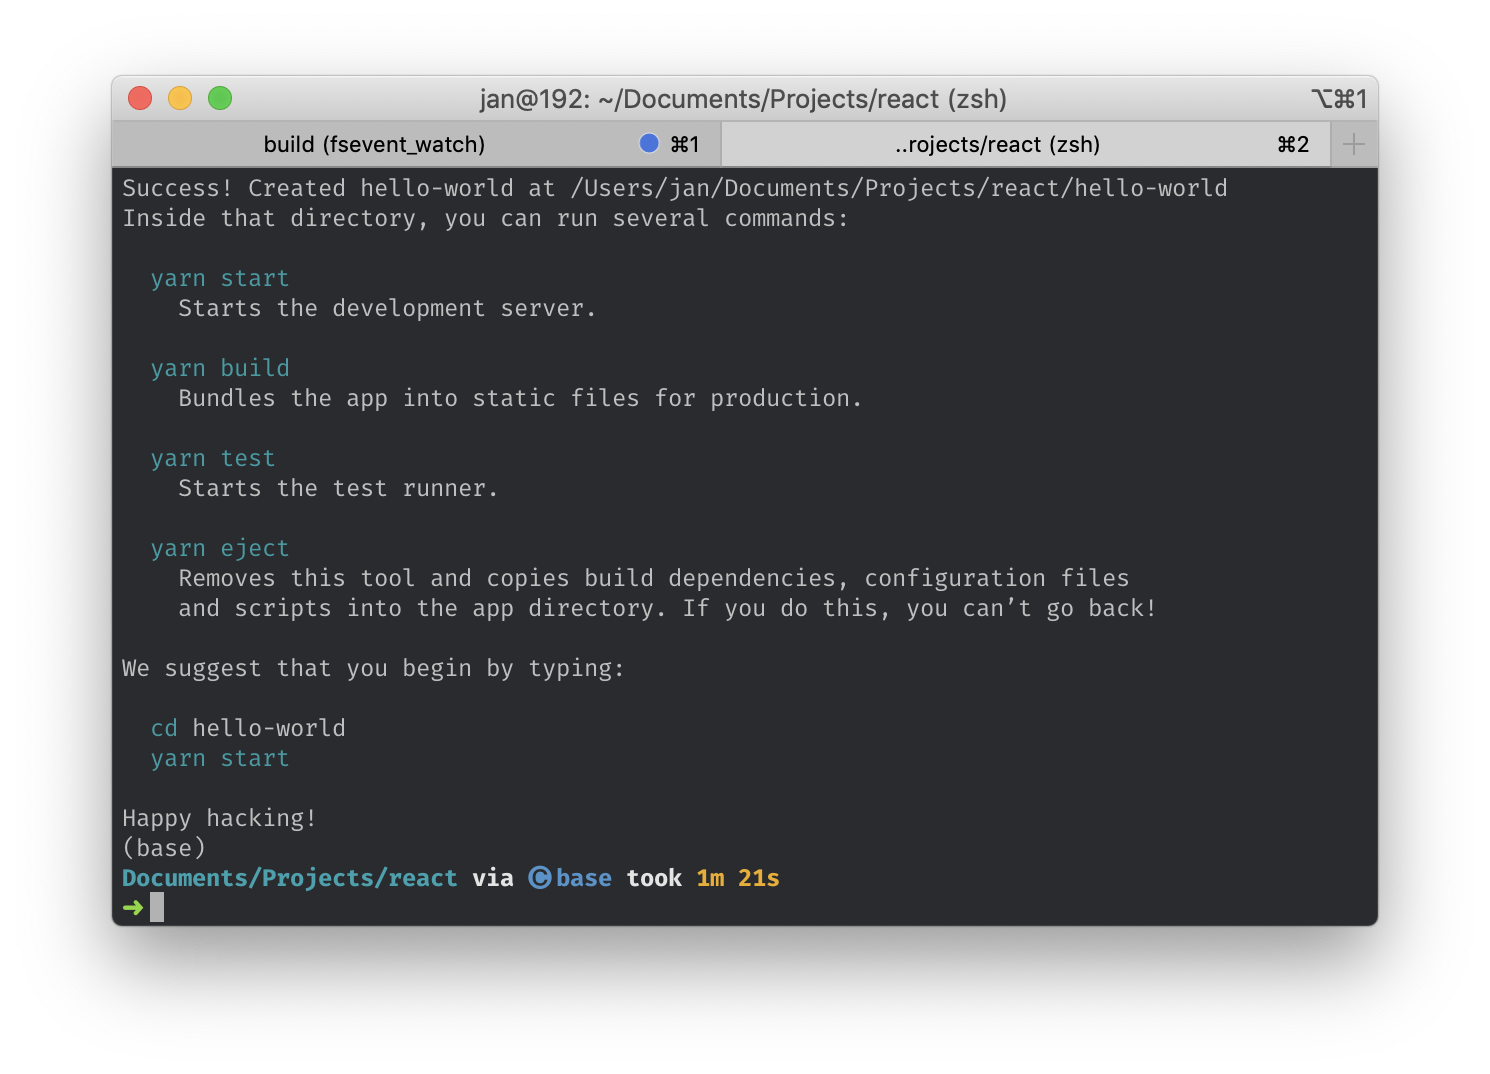Minimize the window with yellow button
Screen dimensions: 1490x1074
pyautogui.click(x=180, y=98)
